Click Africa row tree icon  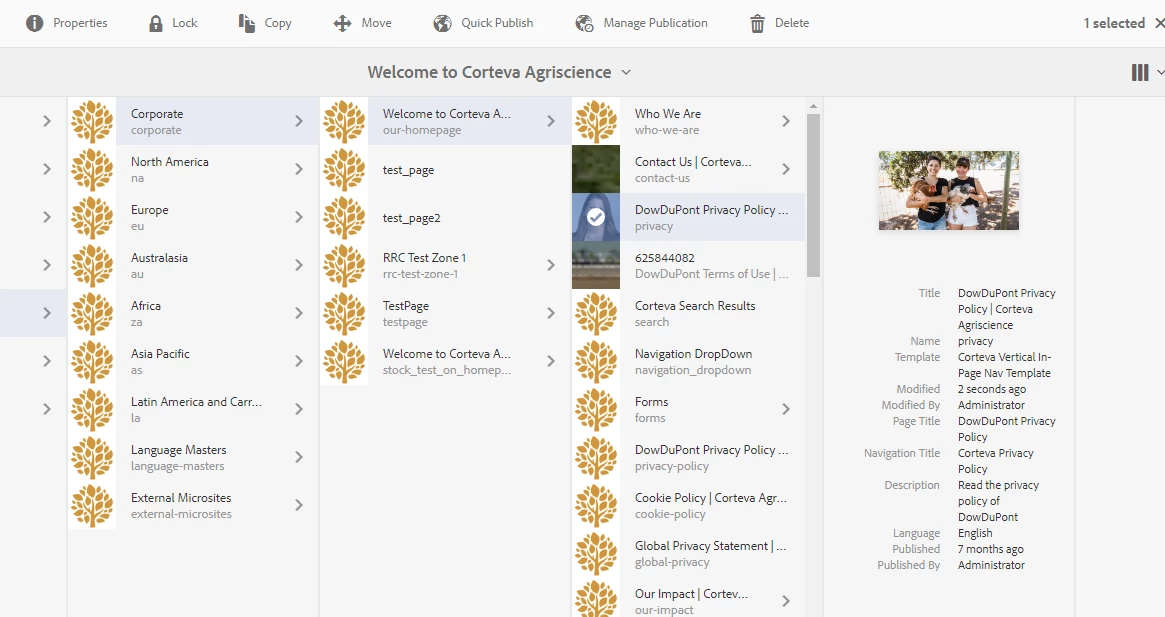click(x=92, y=313)
